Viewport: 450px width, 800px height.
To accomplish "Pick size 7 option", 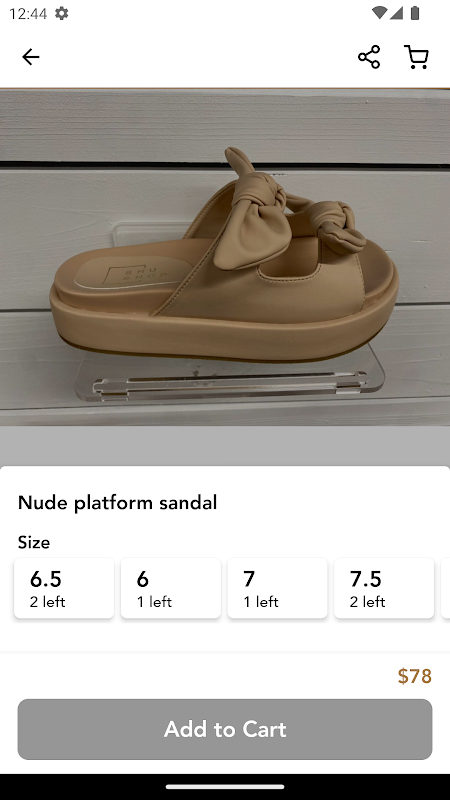I will (278, 588).
